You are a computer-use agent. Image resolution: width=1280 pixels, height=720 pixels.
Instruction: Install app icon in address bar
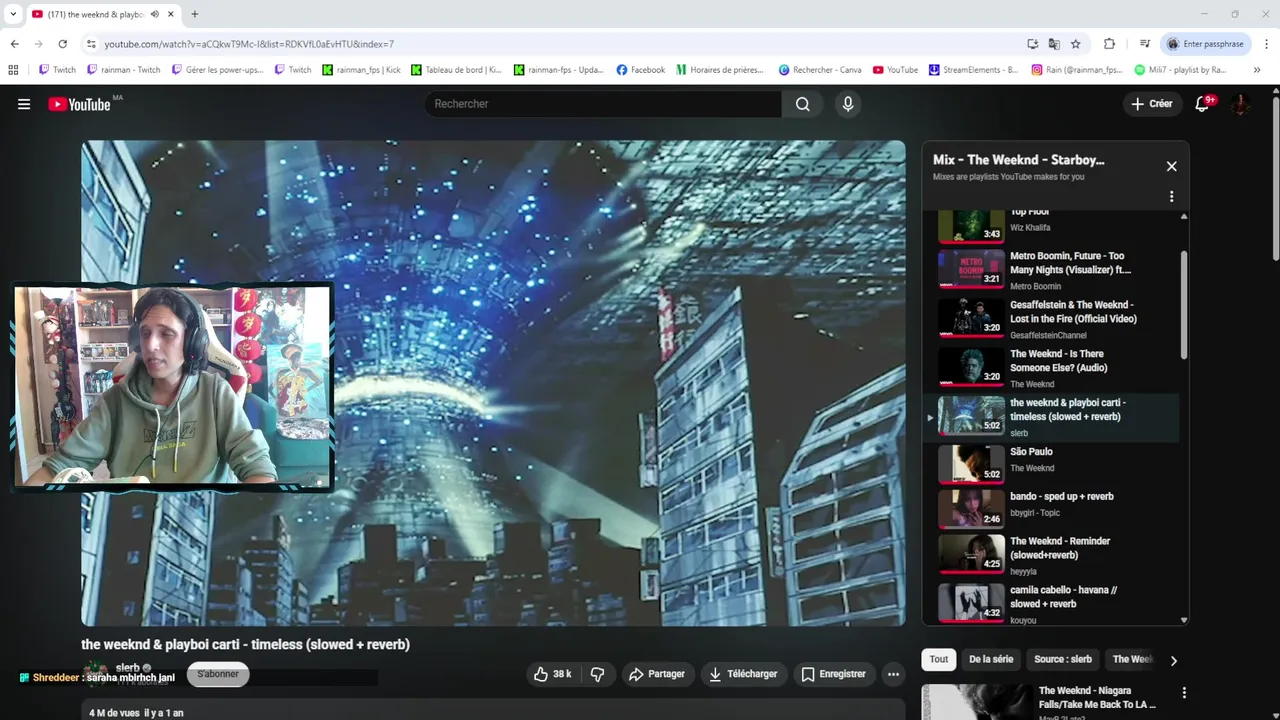click(1032, 44)
